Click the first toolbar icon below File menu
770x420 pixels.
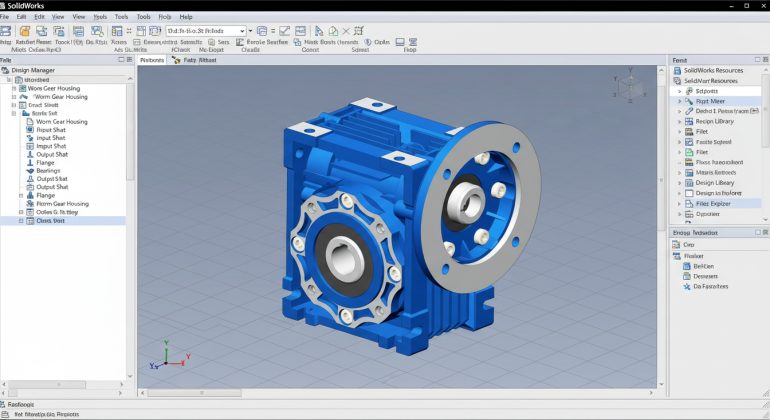click(8, 31)
